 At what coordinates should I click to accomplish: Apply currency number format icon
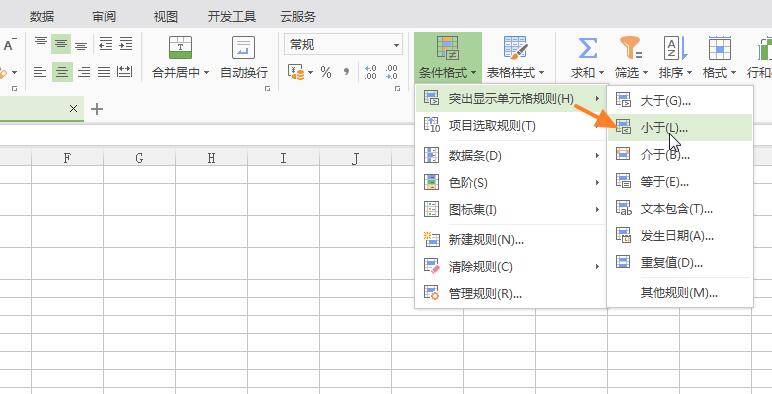coord(296,72)
